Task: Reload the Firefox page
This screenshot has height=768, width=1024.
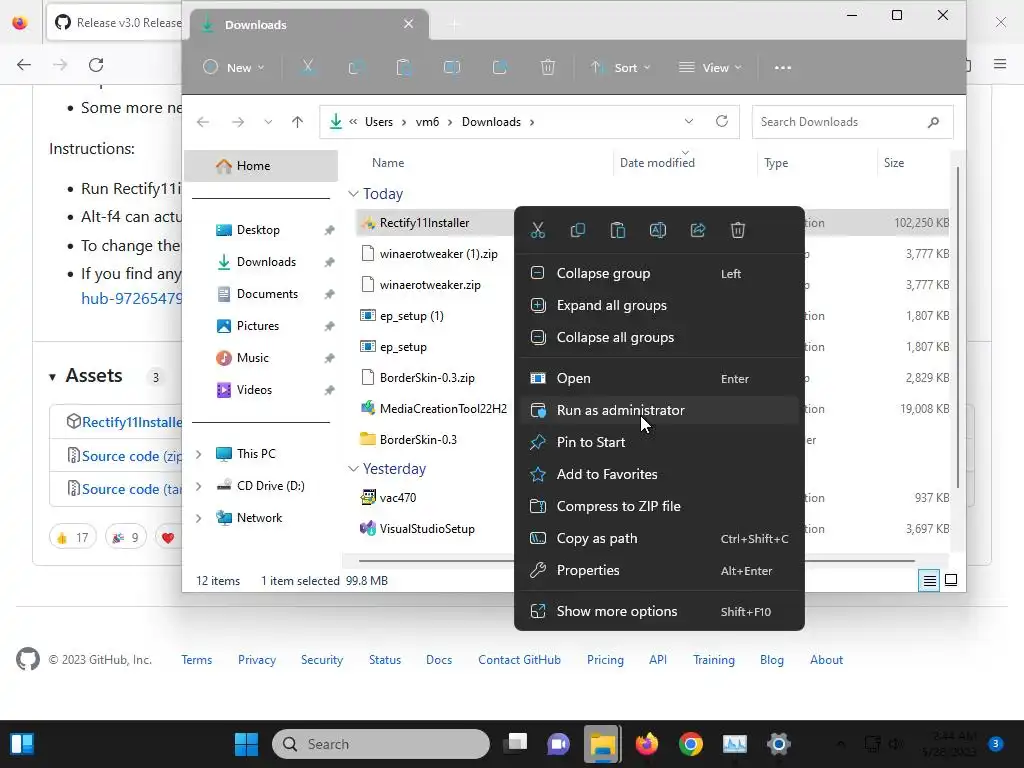Action: point(96,65)
